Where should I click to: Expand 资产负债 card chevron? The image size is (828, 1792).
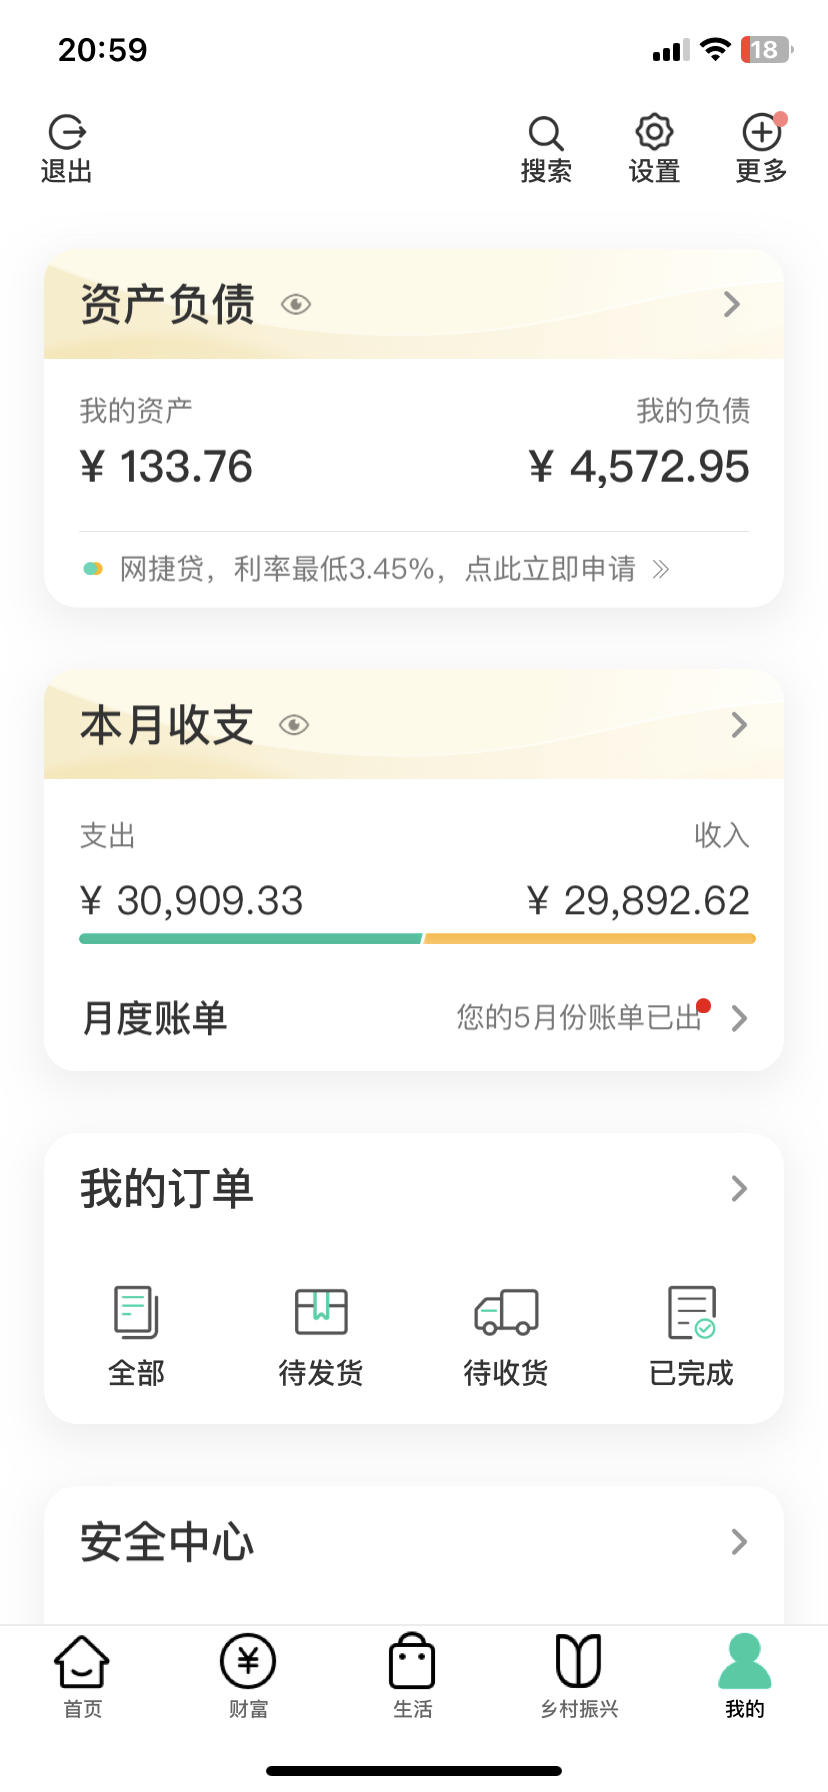(x=732, y=304)
